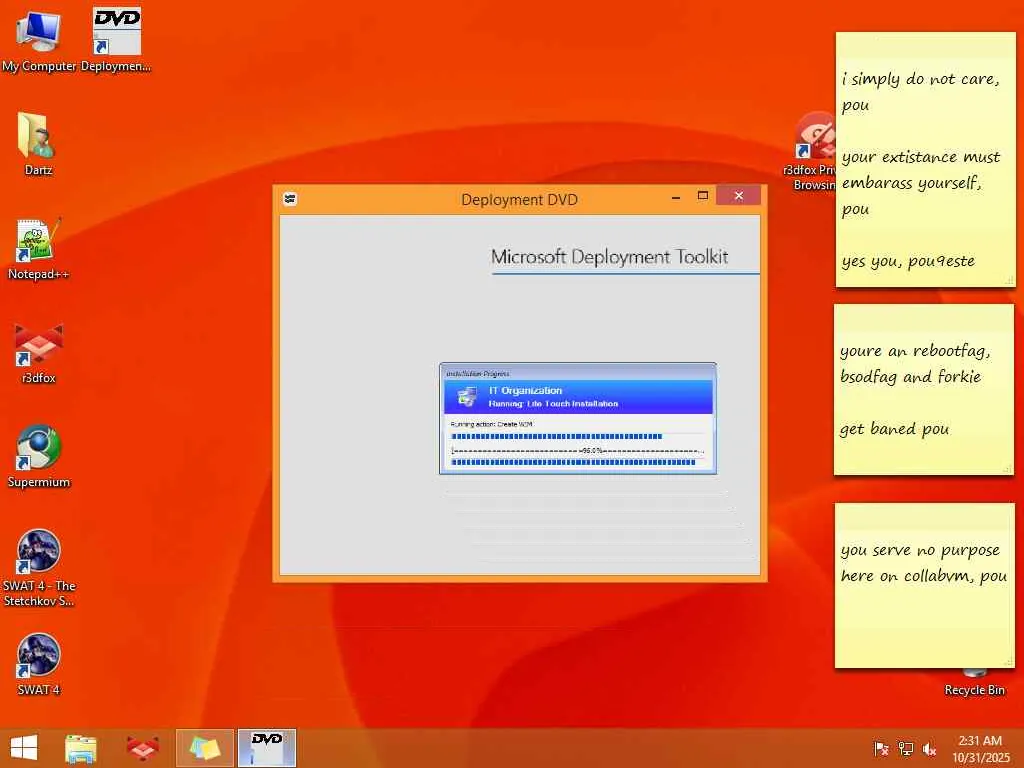Minimize the Deployment DVD window

click(676, 196)
